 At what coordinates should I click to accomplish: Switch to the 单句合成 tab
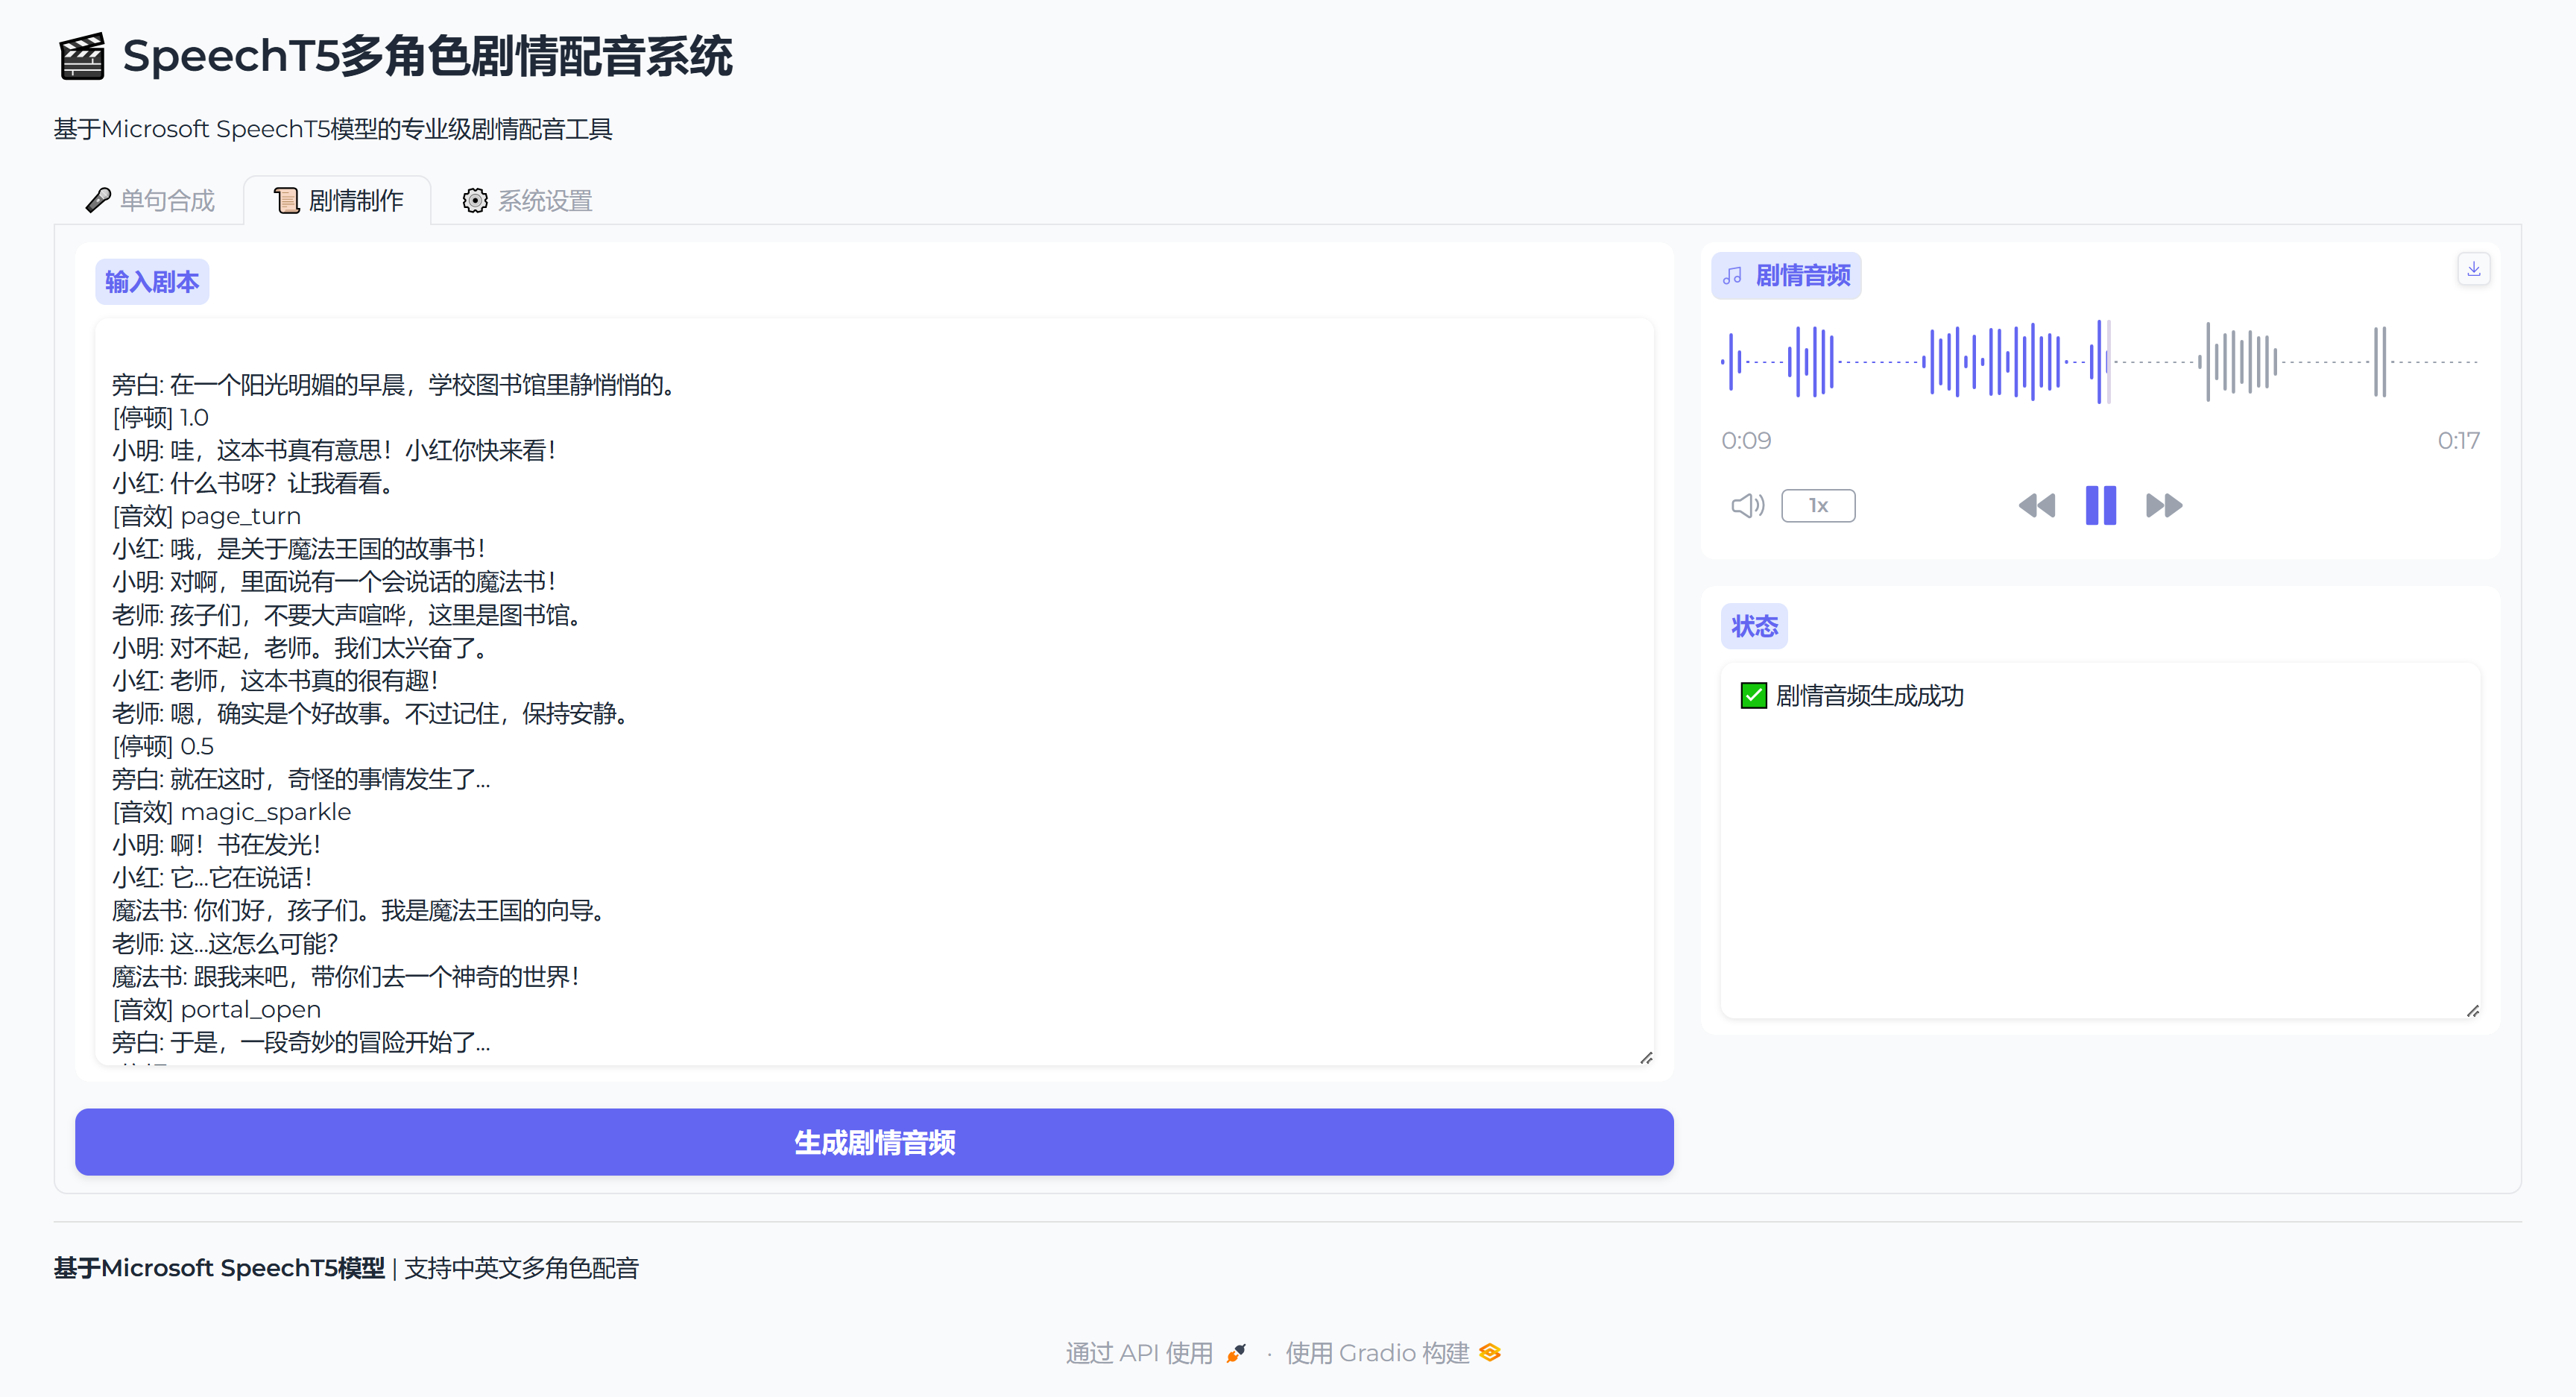pos(150,201)
